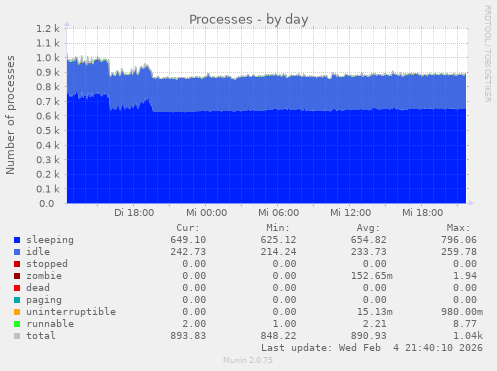
Task: Select the 'dead' legend label
Action: 38,287
